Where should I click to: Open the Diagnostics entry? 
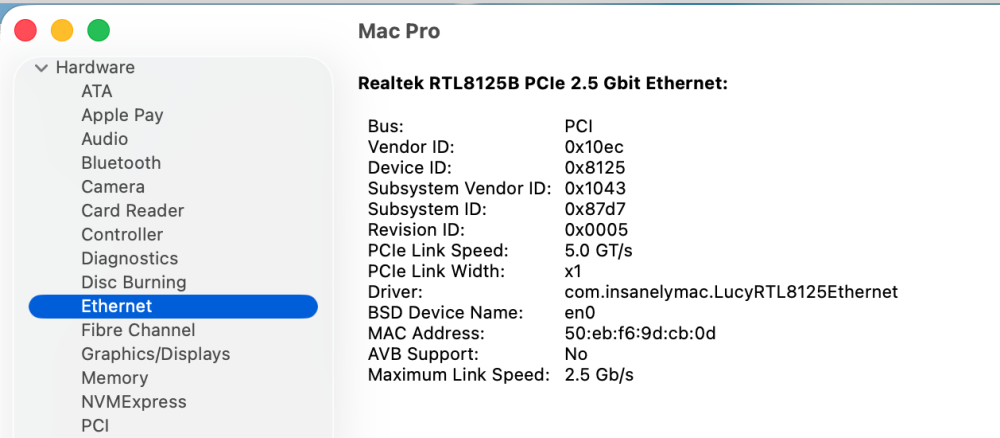coord(129,259)
